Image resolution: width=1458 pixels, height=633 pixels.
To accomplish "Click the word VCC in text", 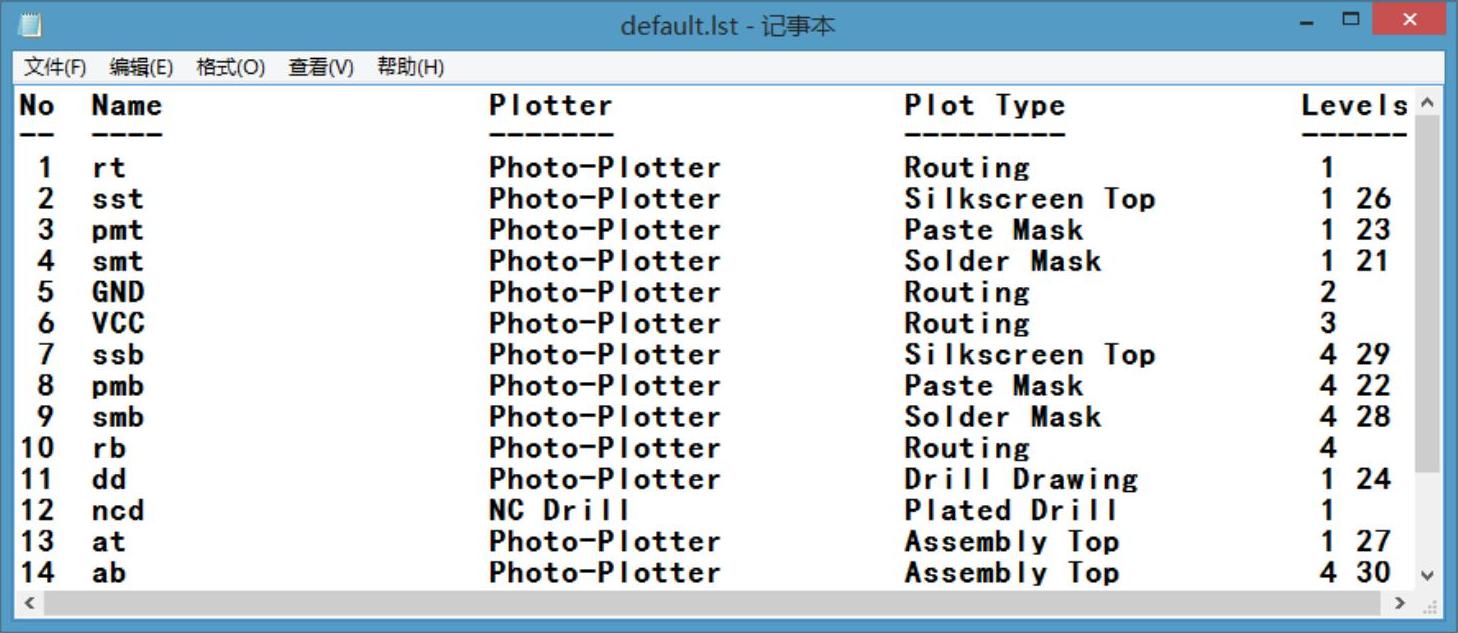I will click(118, 323).
